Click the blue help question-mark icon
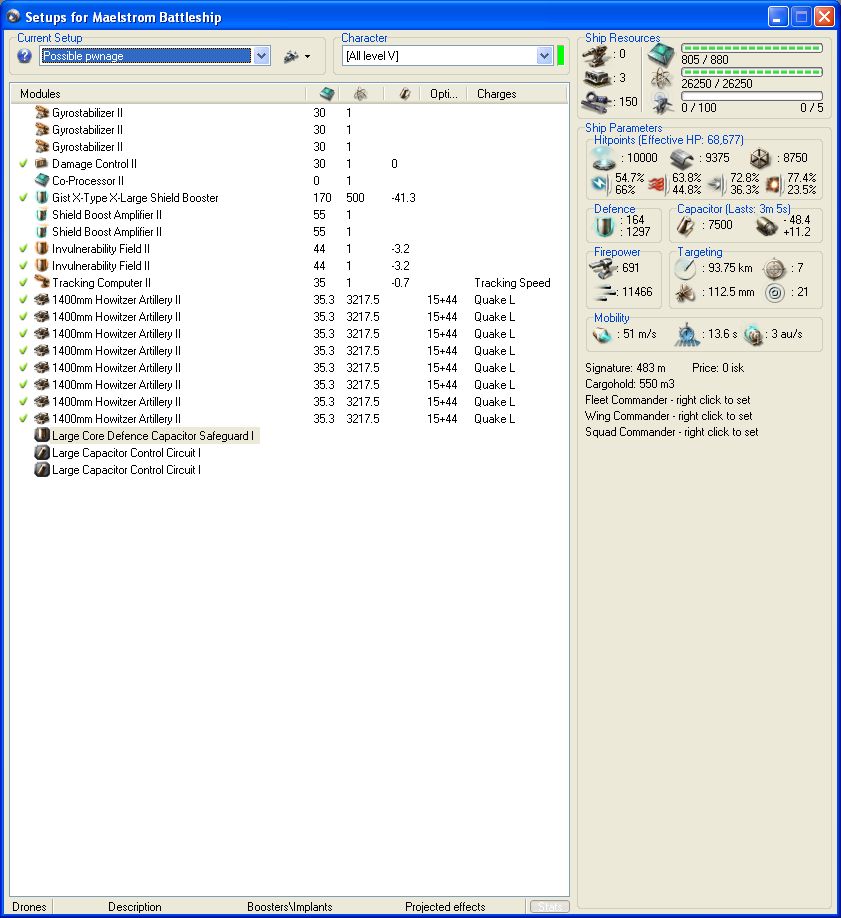Viewport: 841px width, 918px height. click(x=25, y=56)
